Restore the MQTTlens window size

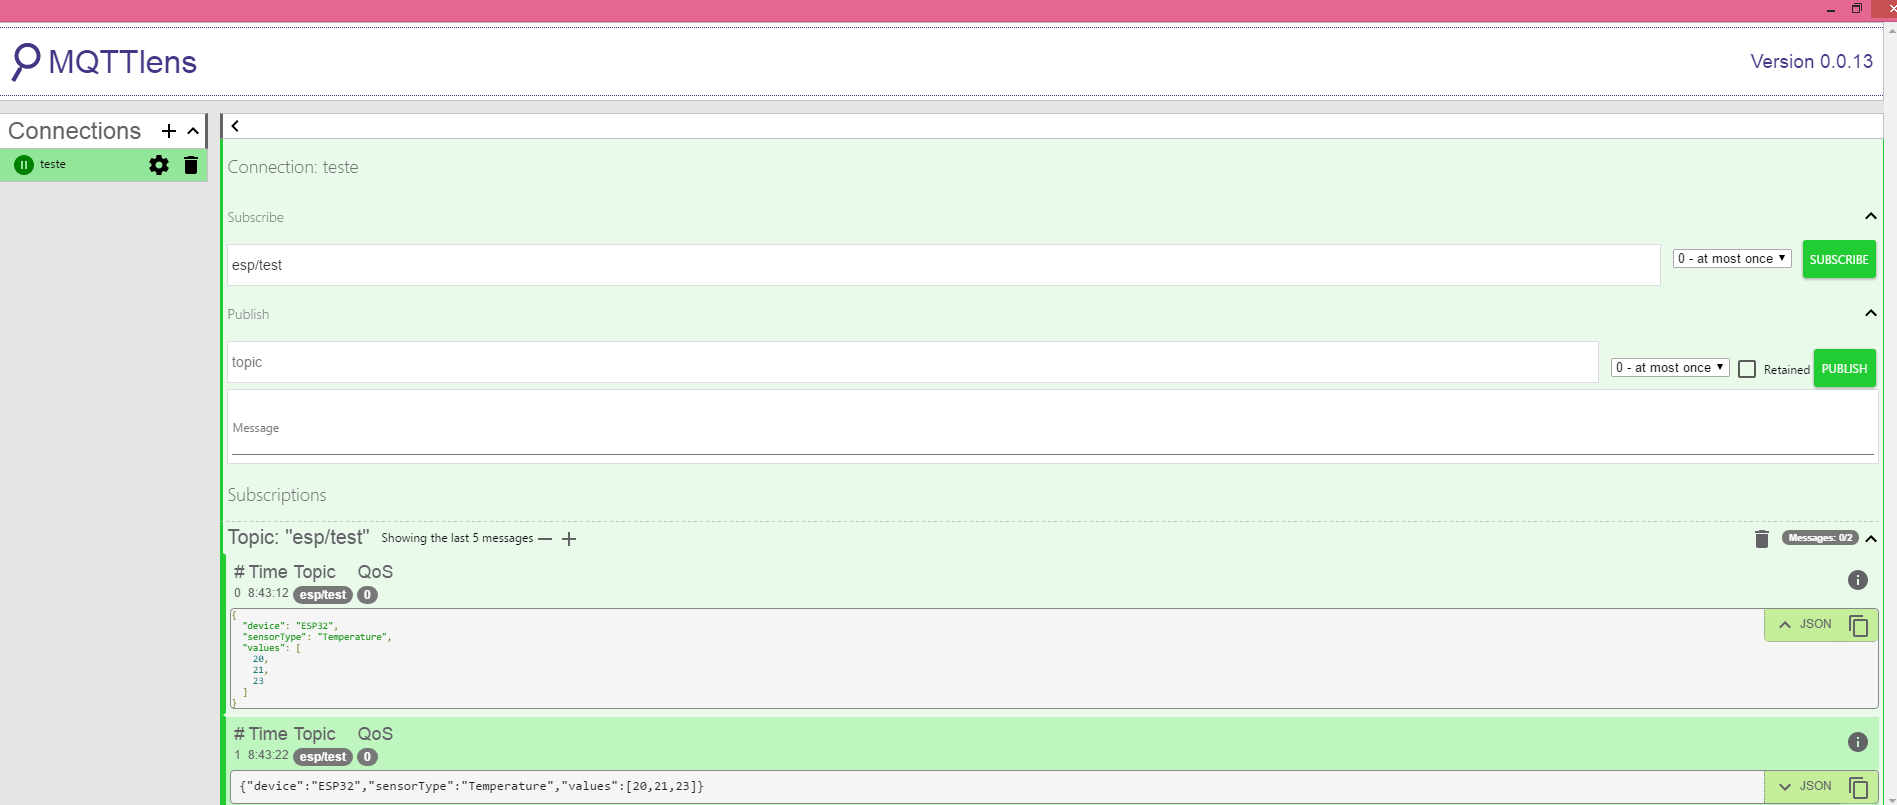1857,9
